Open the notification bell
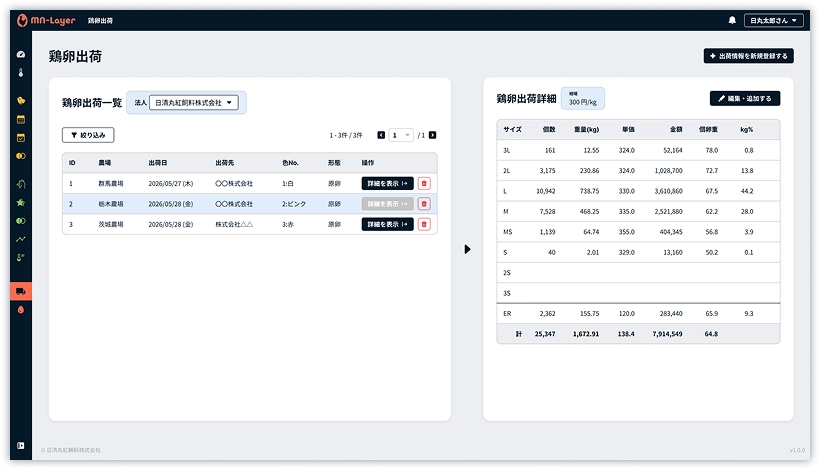The height and width of the screenshot is (470, 820). [732, 20]
